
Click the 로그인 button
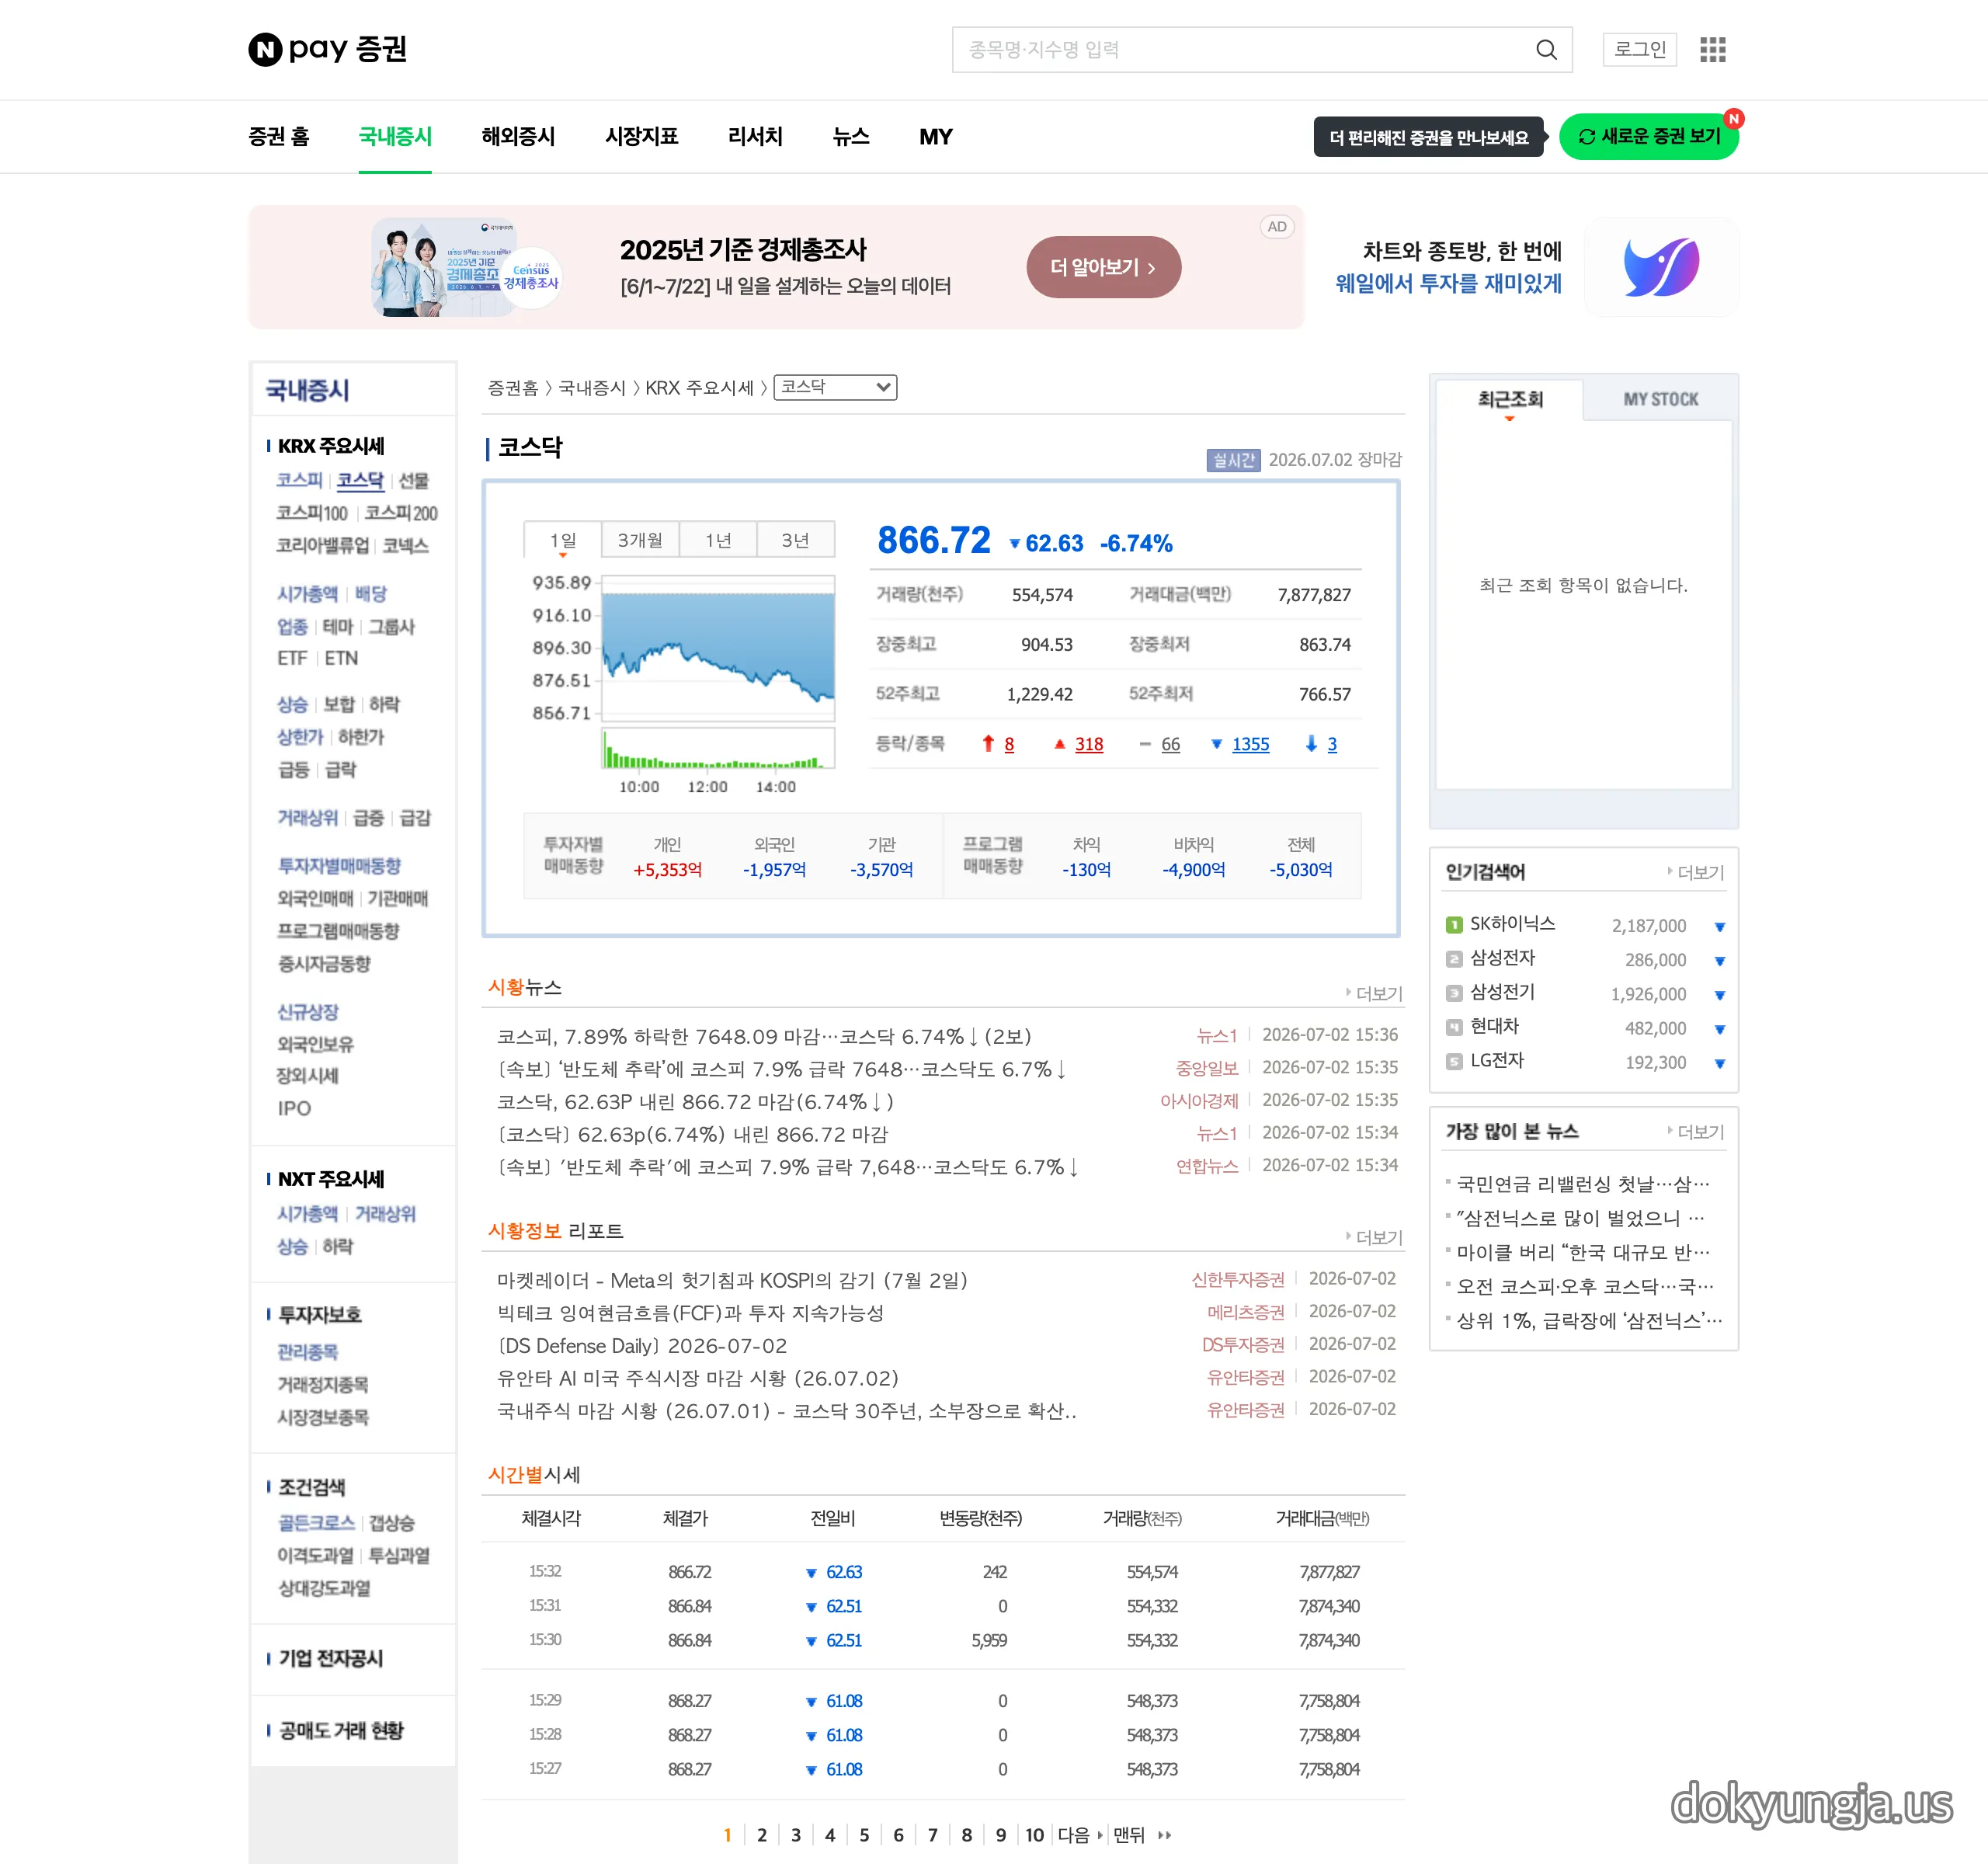(1639, 50)
